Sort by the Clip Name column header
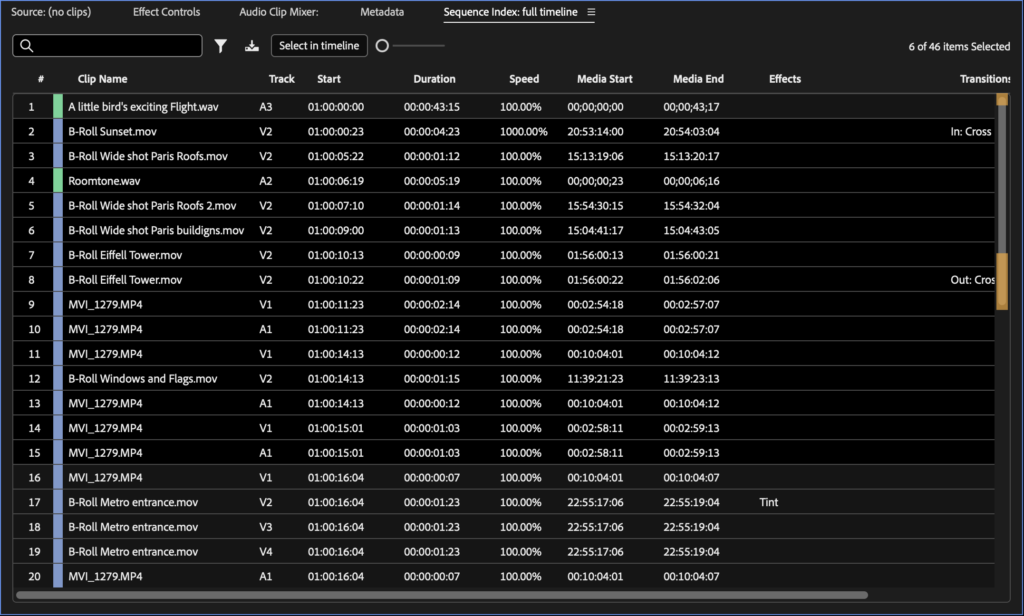 point(103,79)
